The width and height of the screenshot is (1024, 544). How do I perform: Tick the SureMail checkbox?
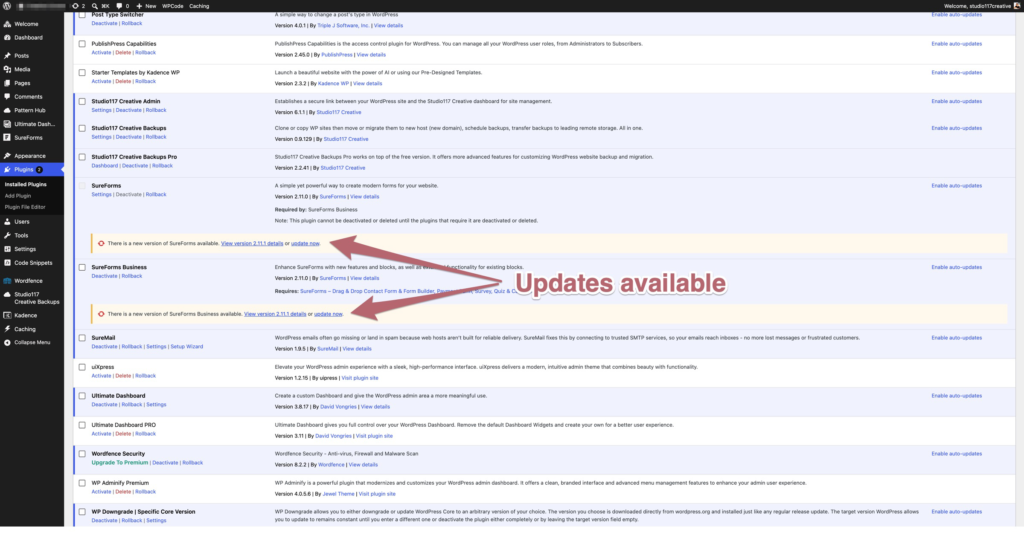[82, 338]
